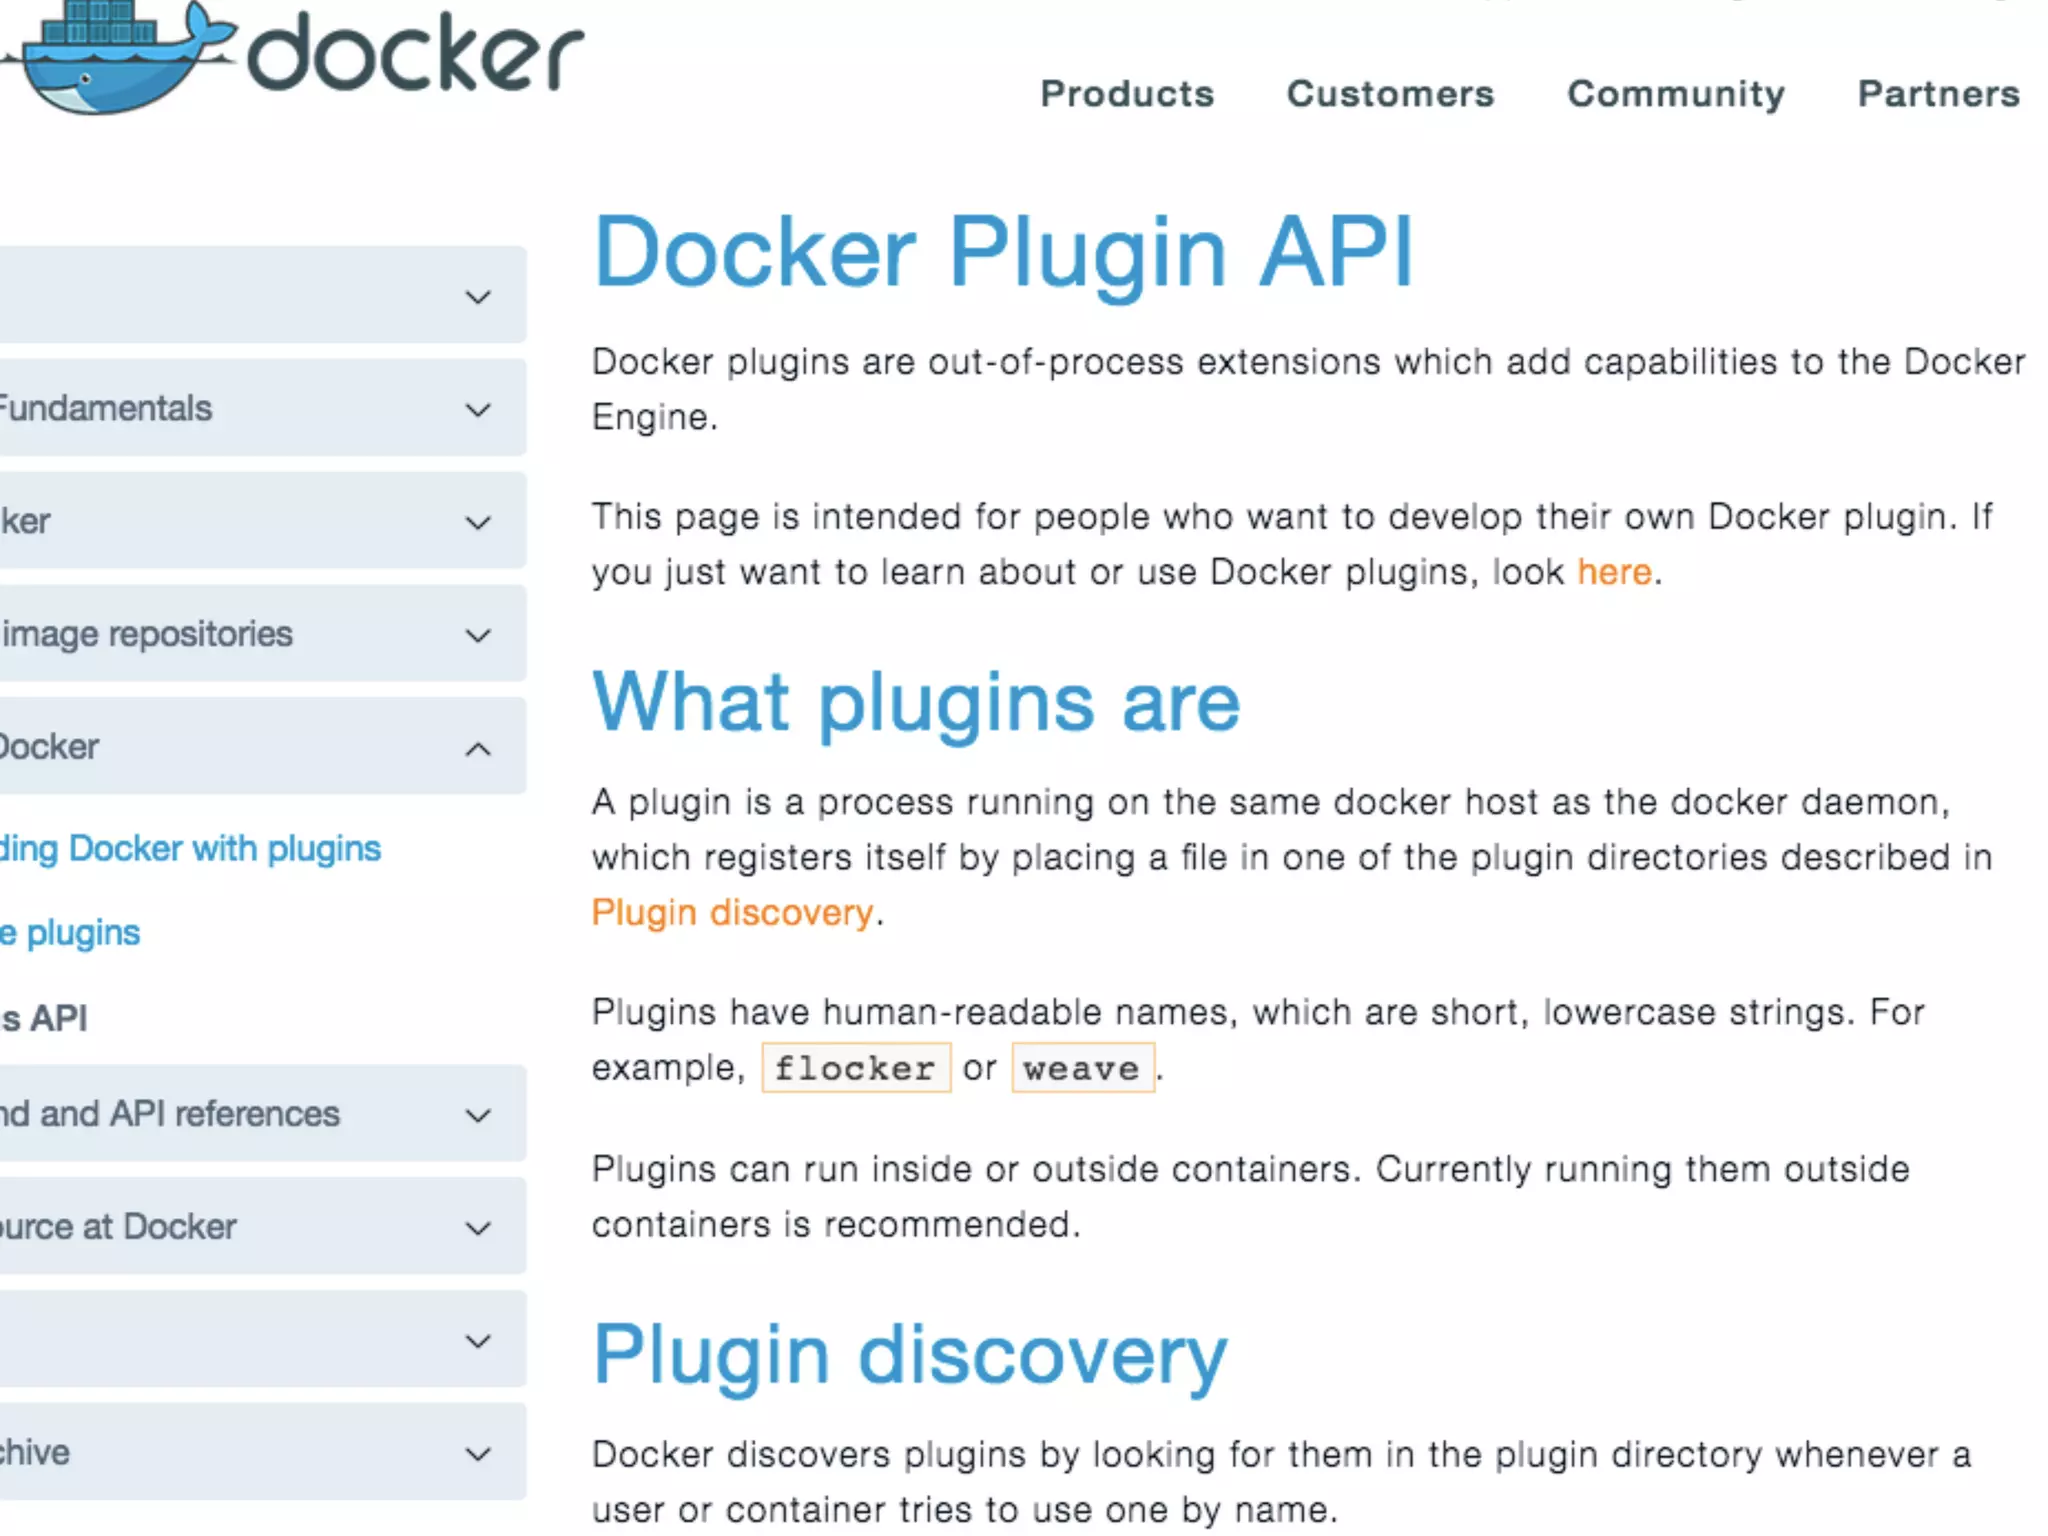Click the 'flocker' code snippet

(855, 1068)
